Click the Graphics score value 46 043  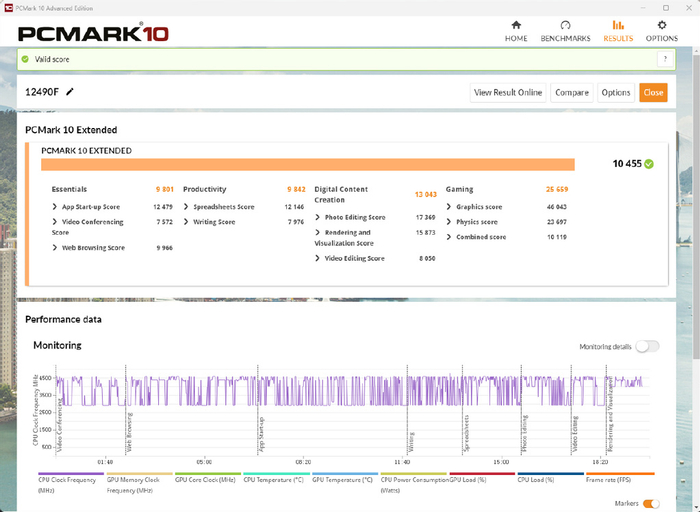tap(557, 207)
